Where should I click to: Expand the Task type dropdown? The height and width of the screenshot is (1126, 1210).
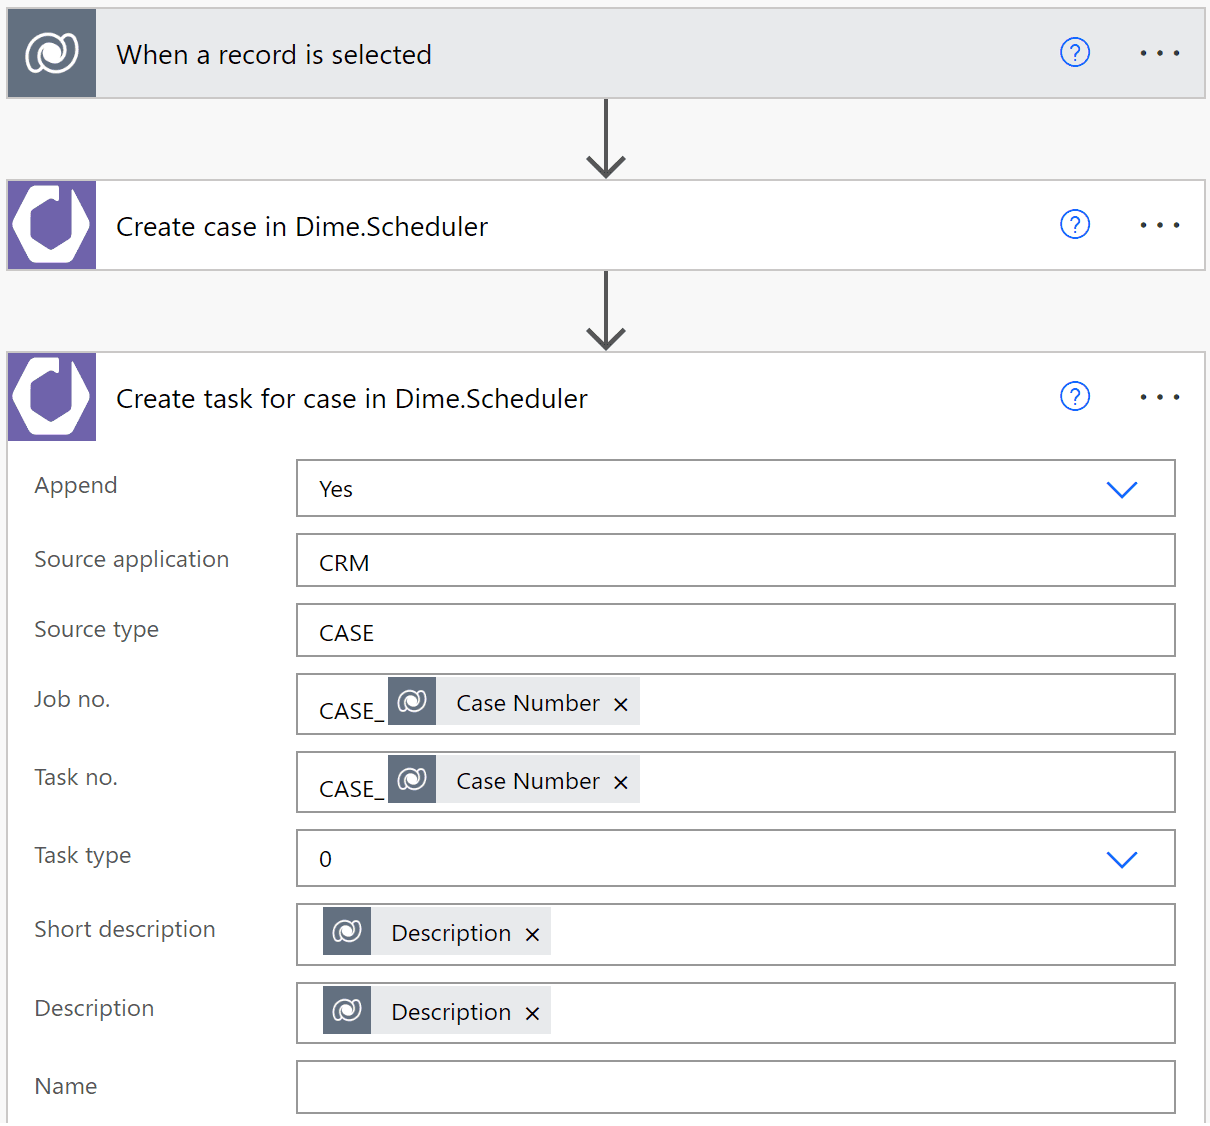(x=1121, y=859)
